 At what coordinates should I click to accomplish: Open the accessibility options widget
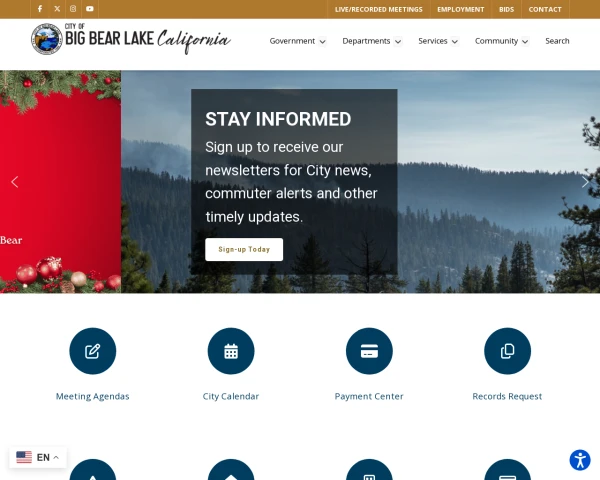(x=580, y=460)
